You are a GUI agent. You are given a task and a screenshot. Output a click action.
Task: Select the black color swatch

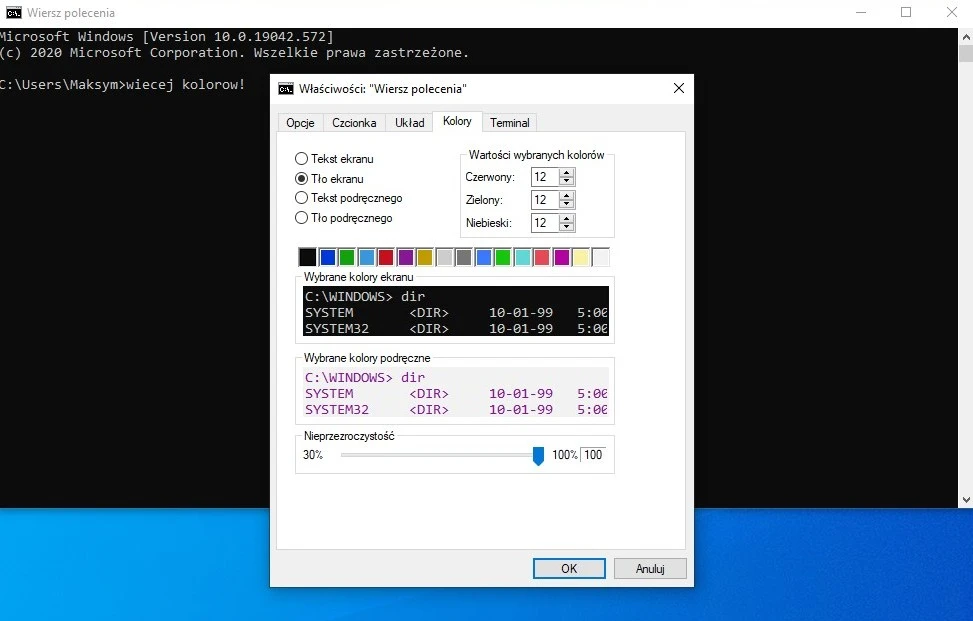pyautogui.click(x=308, y=257)
